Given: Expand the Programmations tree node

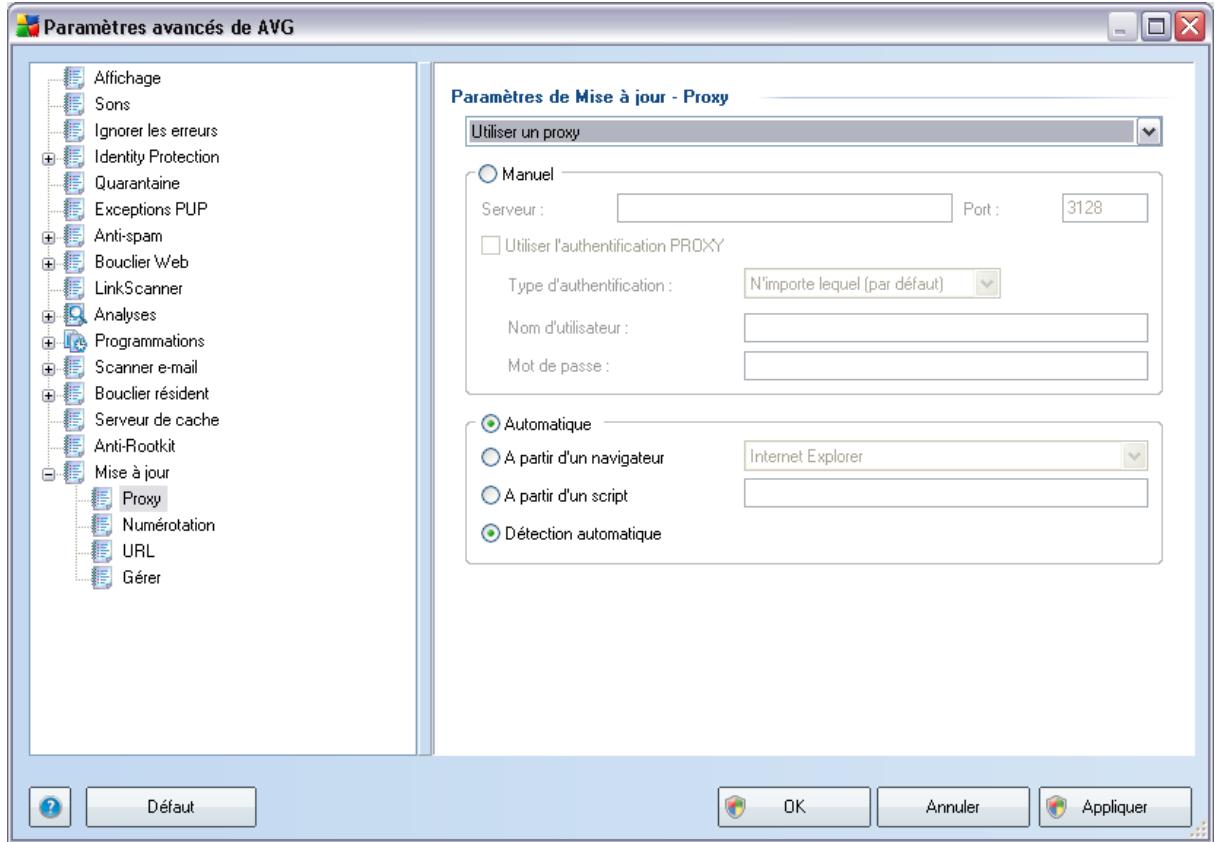Looking at the screenshot, I should coord(48,341).
